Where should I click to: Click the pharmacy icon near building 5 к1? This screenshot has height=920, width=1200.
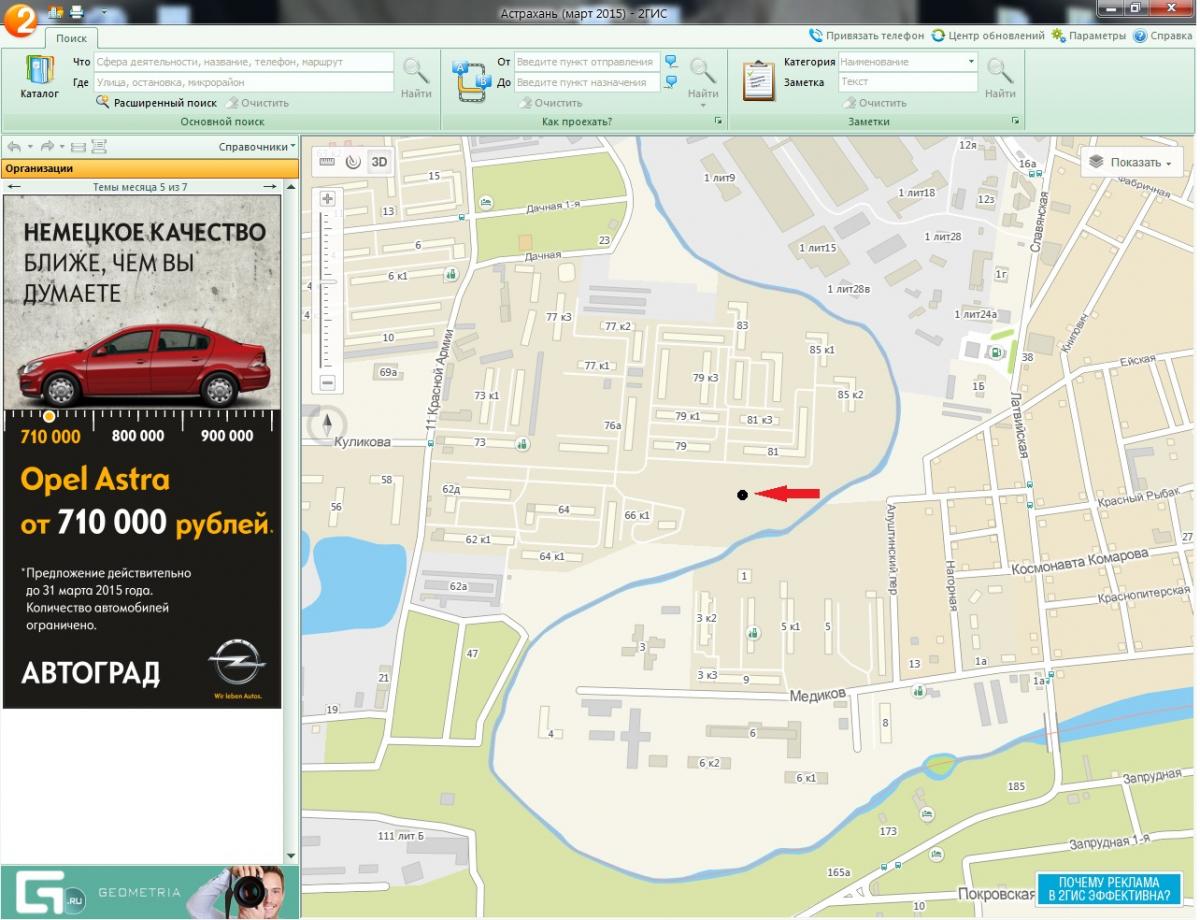pos(752,632)
